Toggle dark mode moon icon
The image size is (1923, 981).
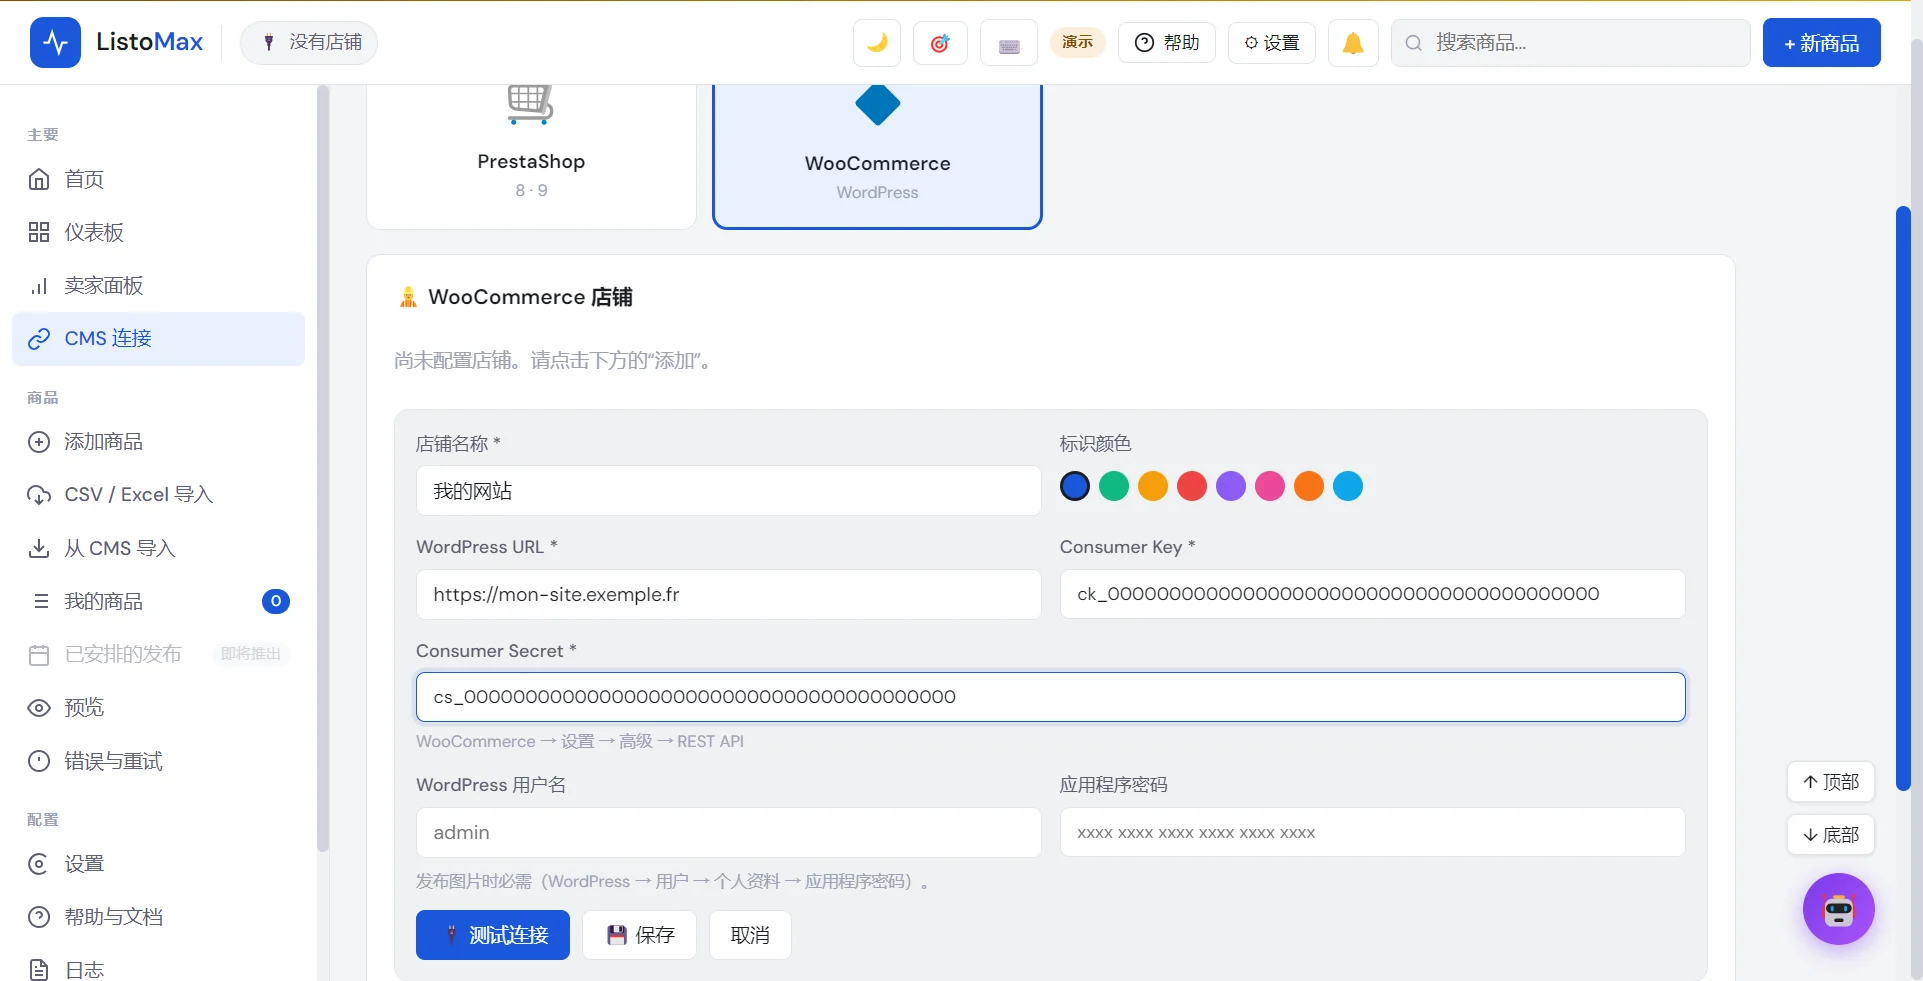pyautogui.click(x=877, y=43)
